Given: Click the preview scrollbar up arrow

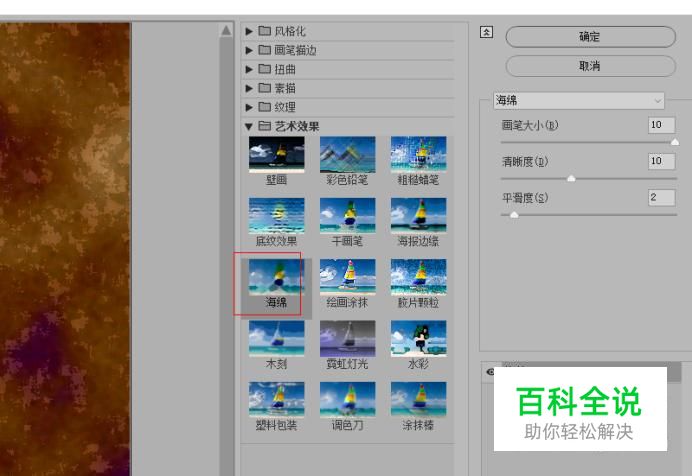Looking at the screenshot, I should click(226, 30).
